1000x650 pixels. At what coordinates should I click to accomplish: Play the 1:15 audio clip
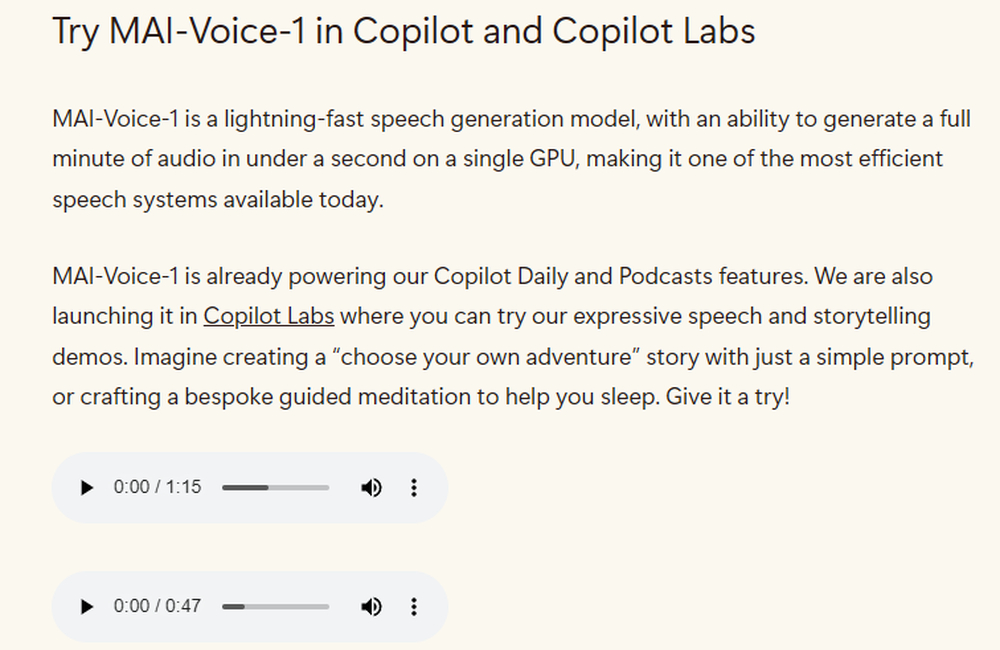click(87, 488)
